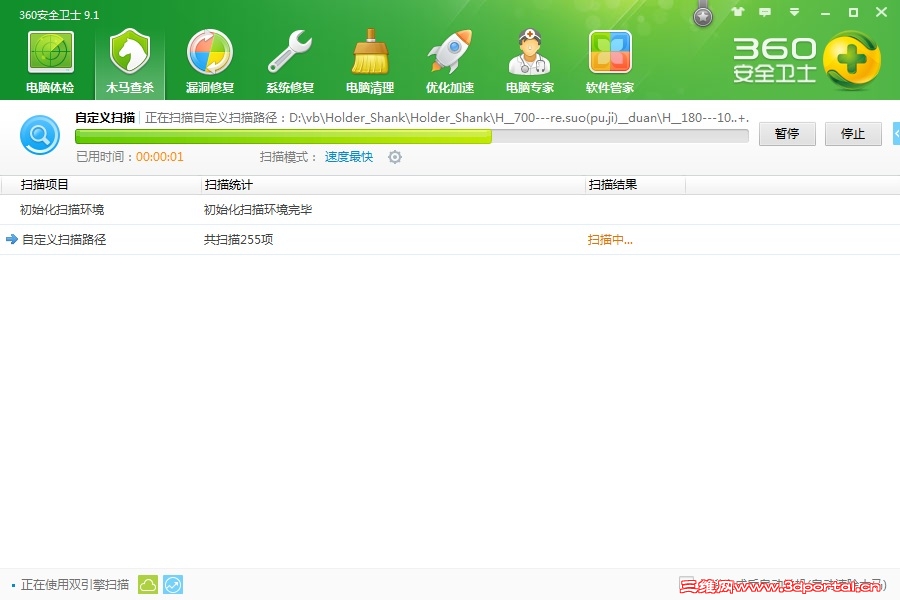Click the green cloud engine icon
Screen dimensions: 900x600
coord(148,584)
